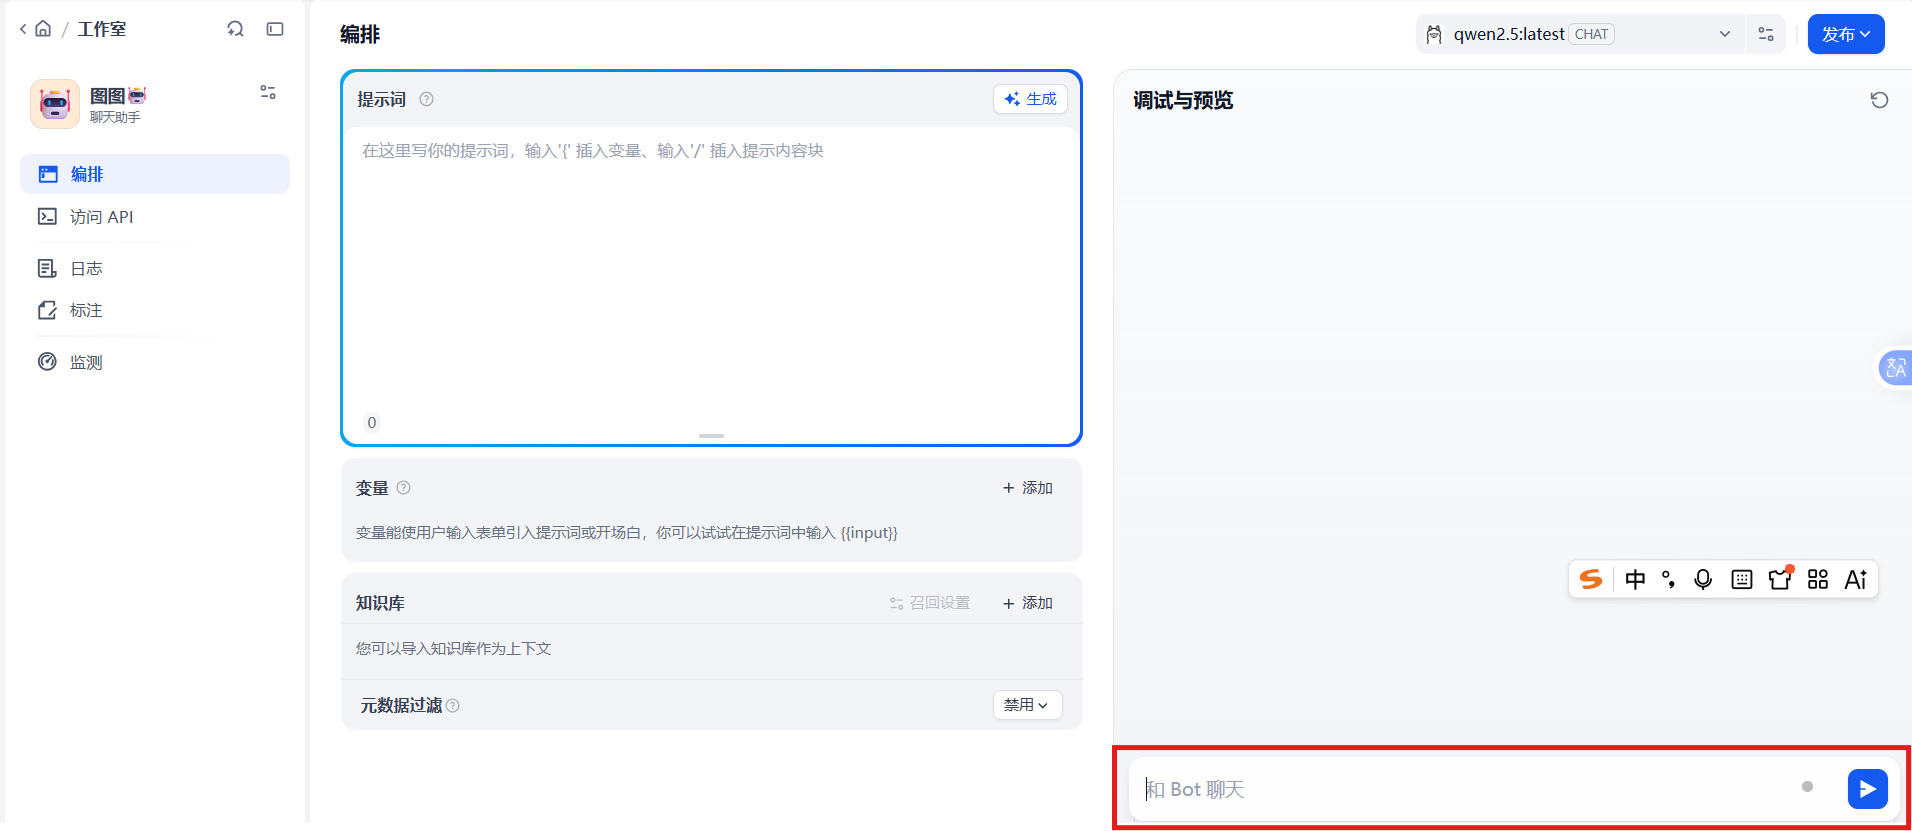Click the prompt character count 0
1912x831 pixels.
pyautogui.click(x=372, y=422)
